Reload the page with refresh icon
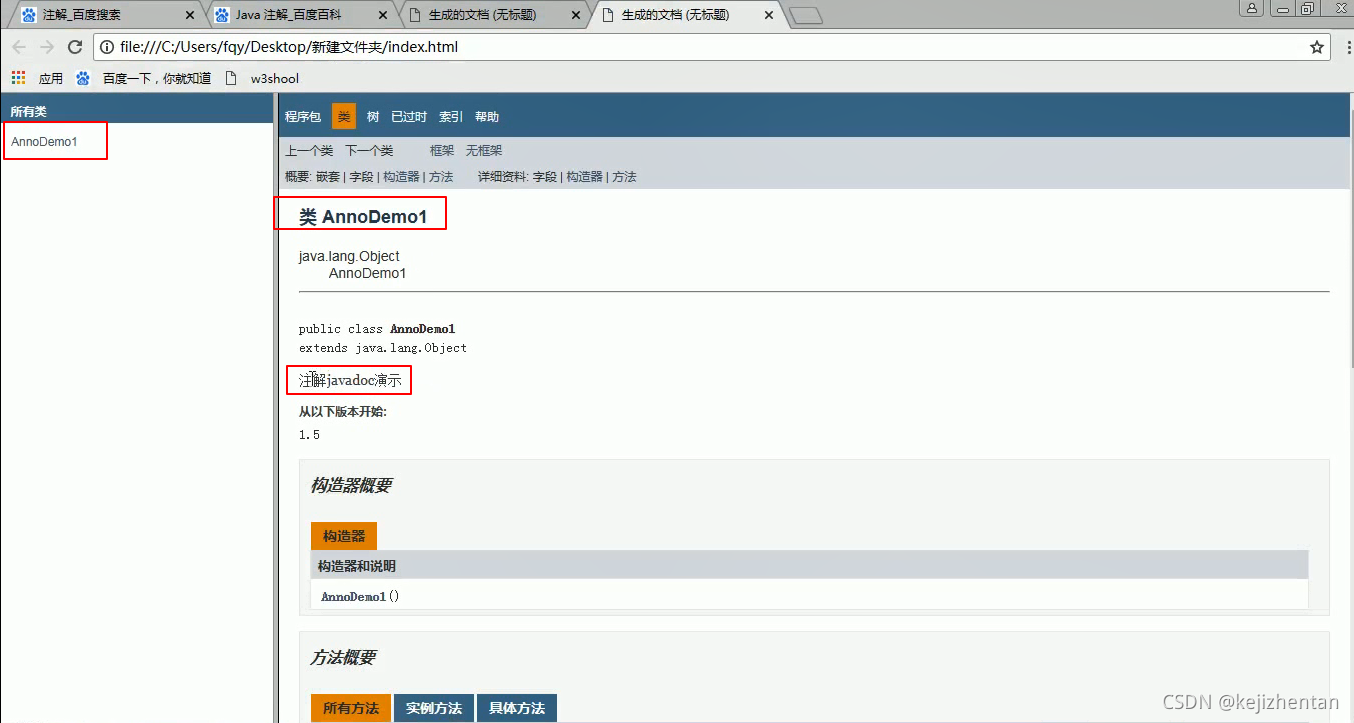Screen dimensions: 1354x723 (74, 47)
